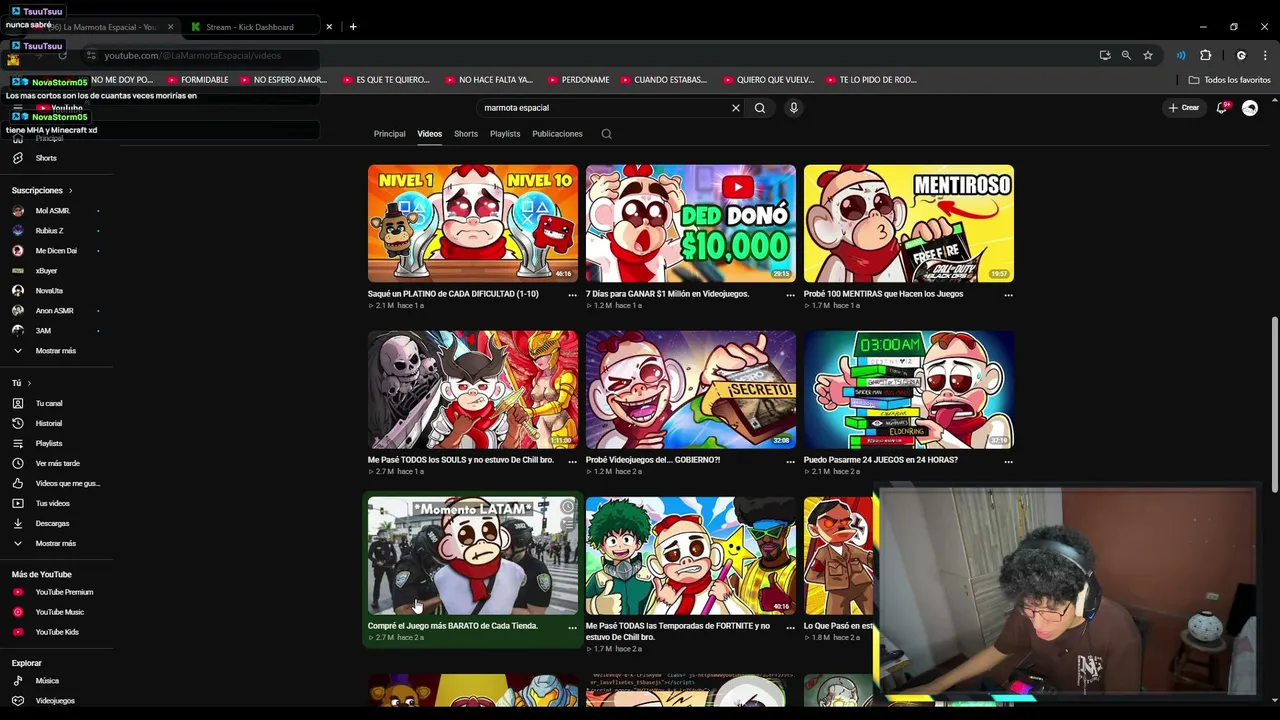Clear the search box text
The height and width of the screenshot is (720, 1280).
[736, 108]
